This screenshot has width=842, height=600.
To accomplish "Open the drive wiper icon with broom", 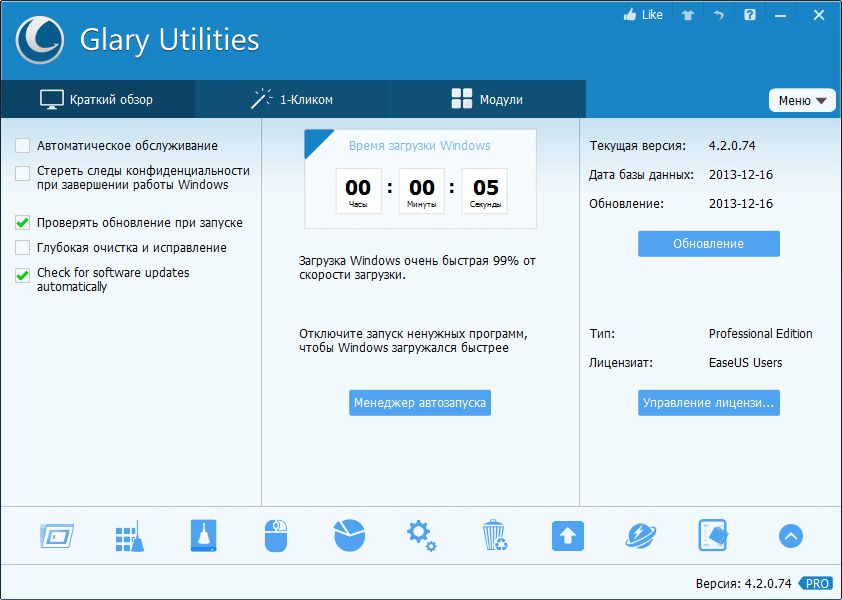I will tap(204, 535).
